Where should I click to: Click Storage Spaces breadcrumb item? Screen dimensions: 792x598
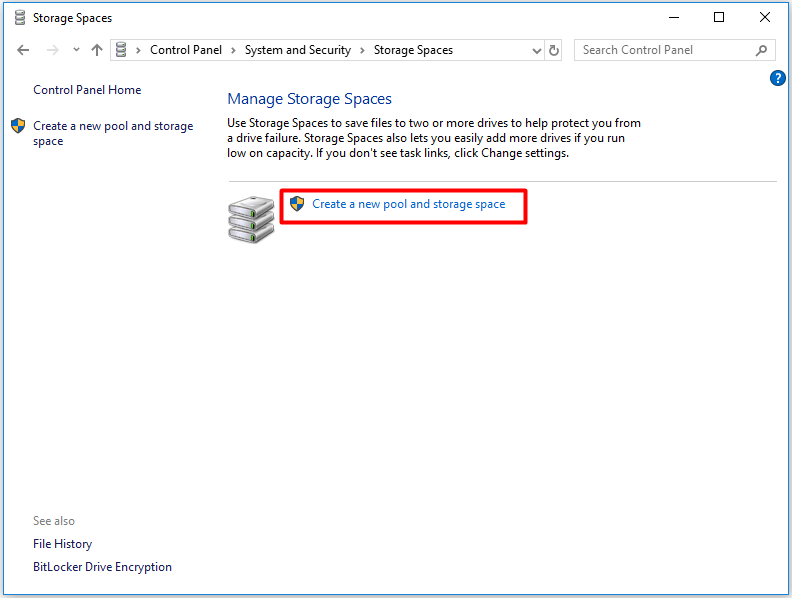click(413, 50)
